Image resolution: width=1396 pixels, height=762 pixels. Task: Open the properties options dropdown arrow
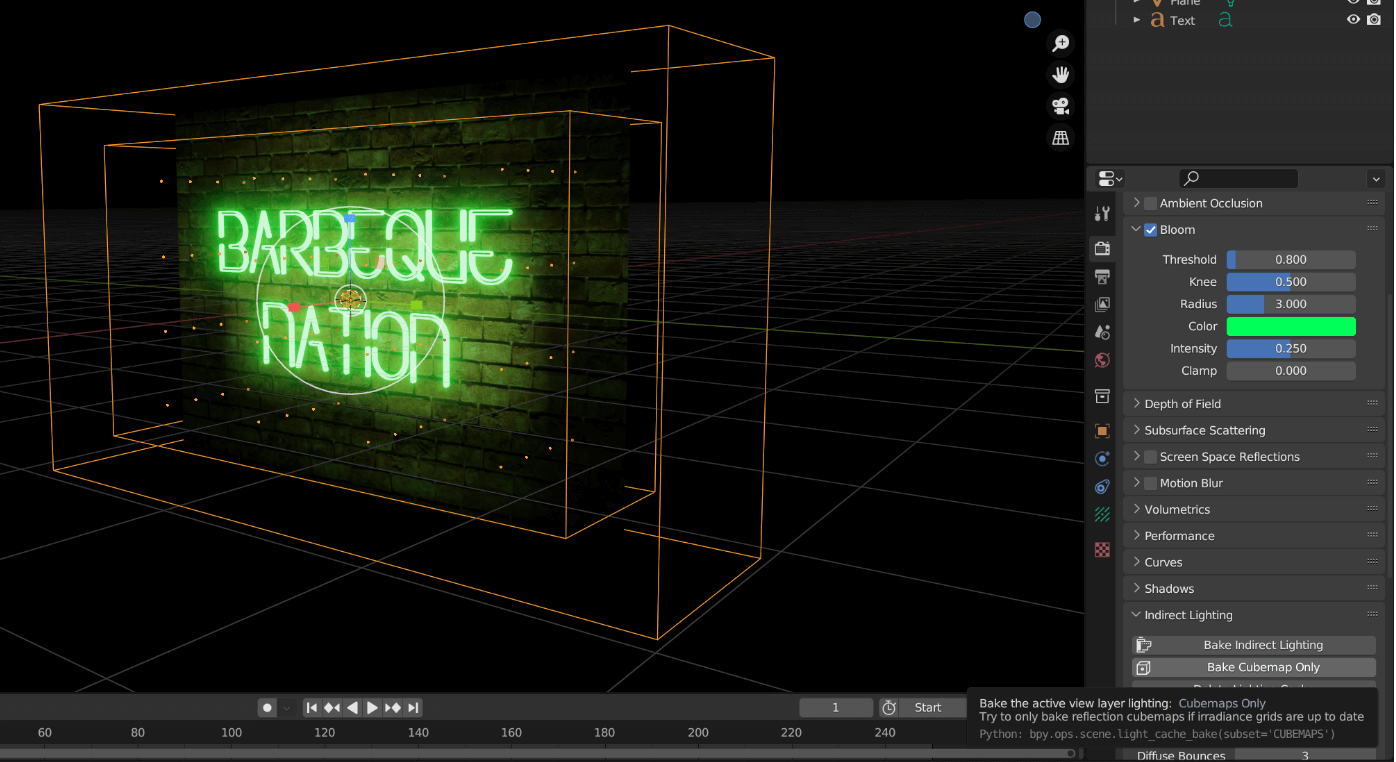tap(1376, 179)
